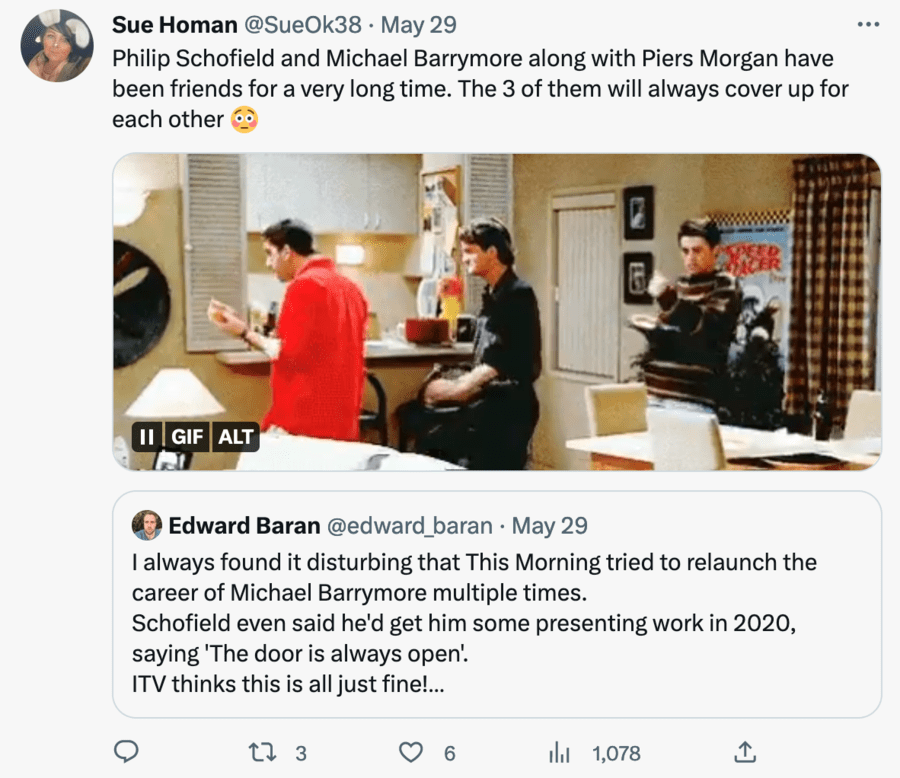Like the tweet with the heart icon
This screenshot has width=900, height=778.
click(x=411, y=752)
